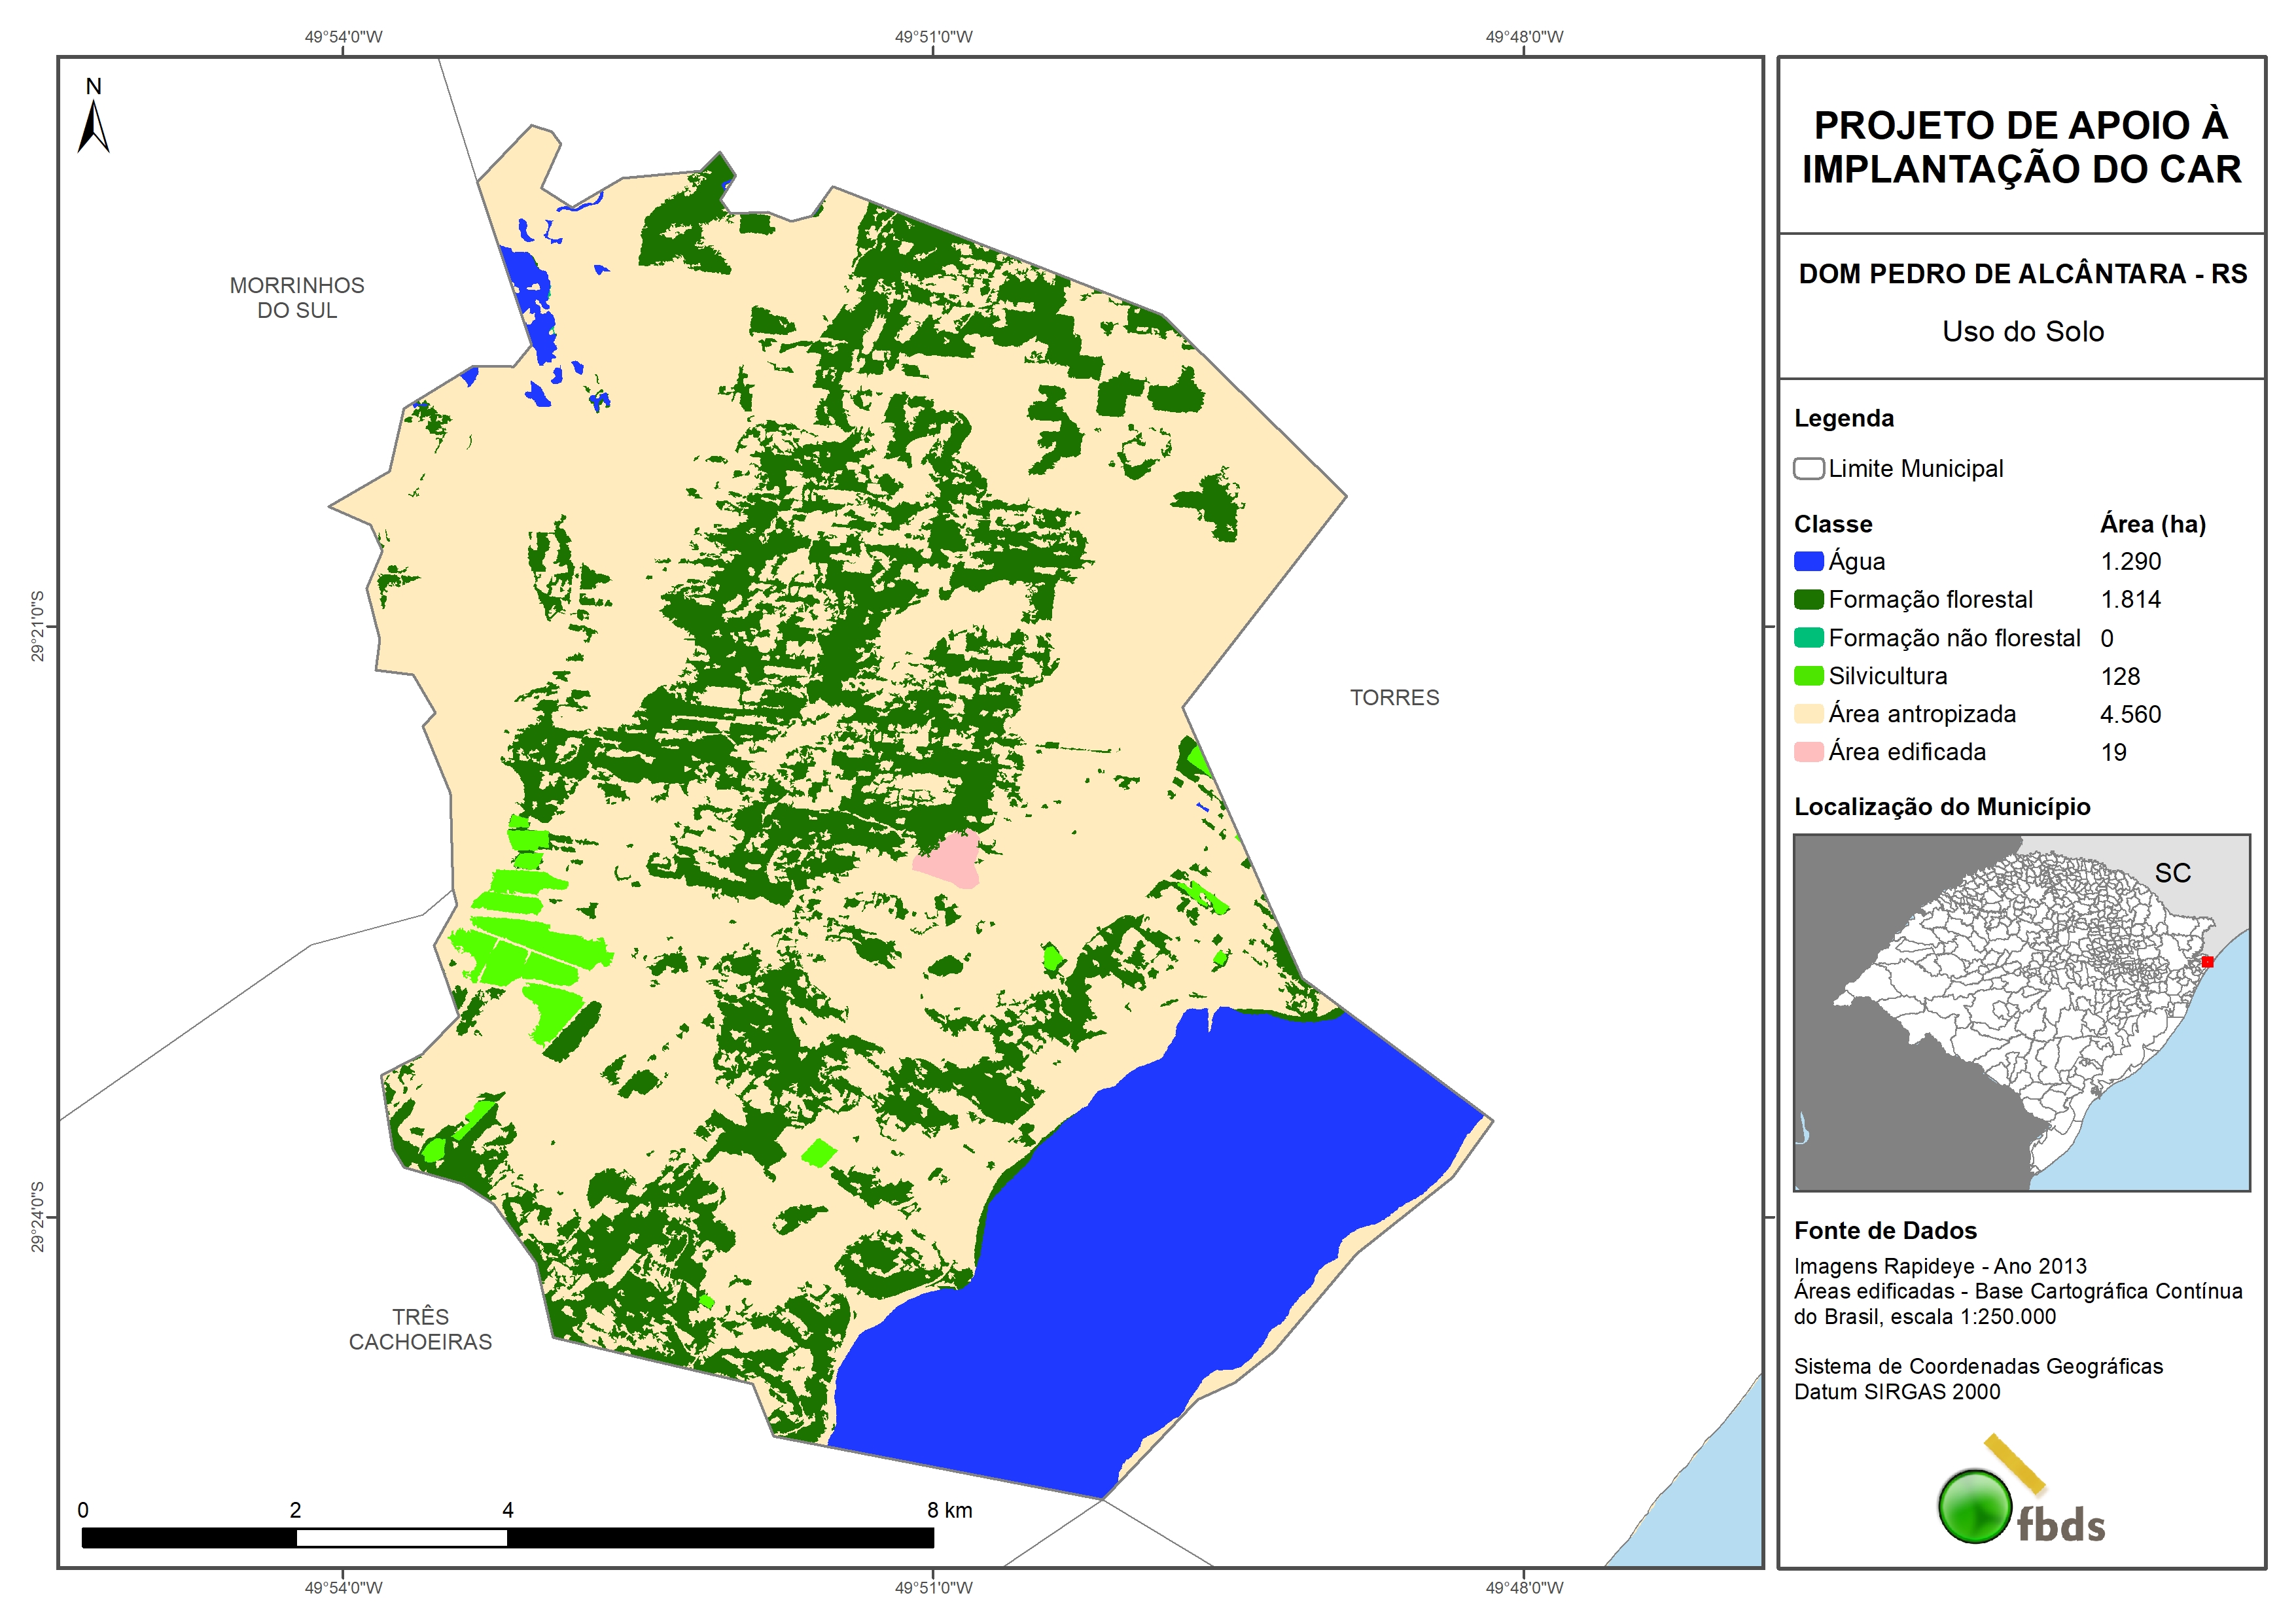Screen dimensions: 2296x1623
Task: Click the scale bar at 4 km
Action: coord(508,1537)
